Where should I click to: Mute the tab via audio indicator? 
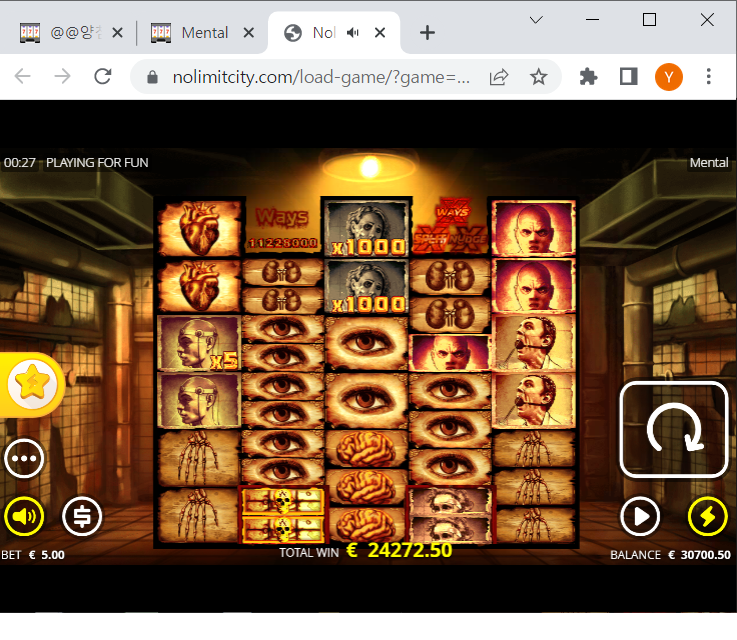coord(353,33)
